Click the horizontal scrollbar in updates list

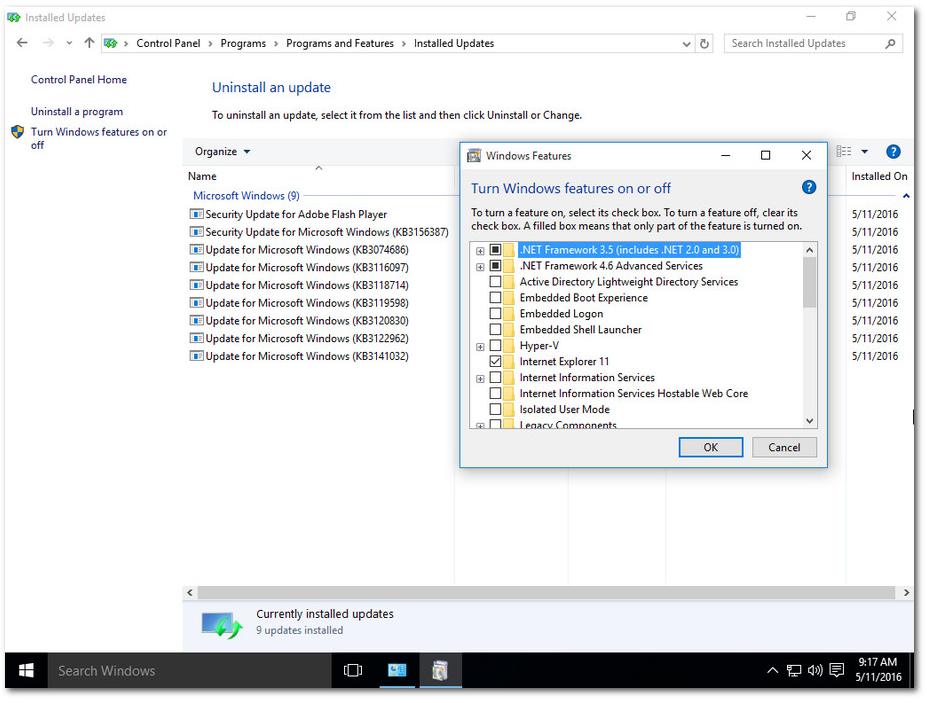(x=546, y=592)
